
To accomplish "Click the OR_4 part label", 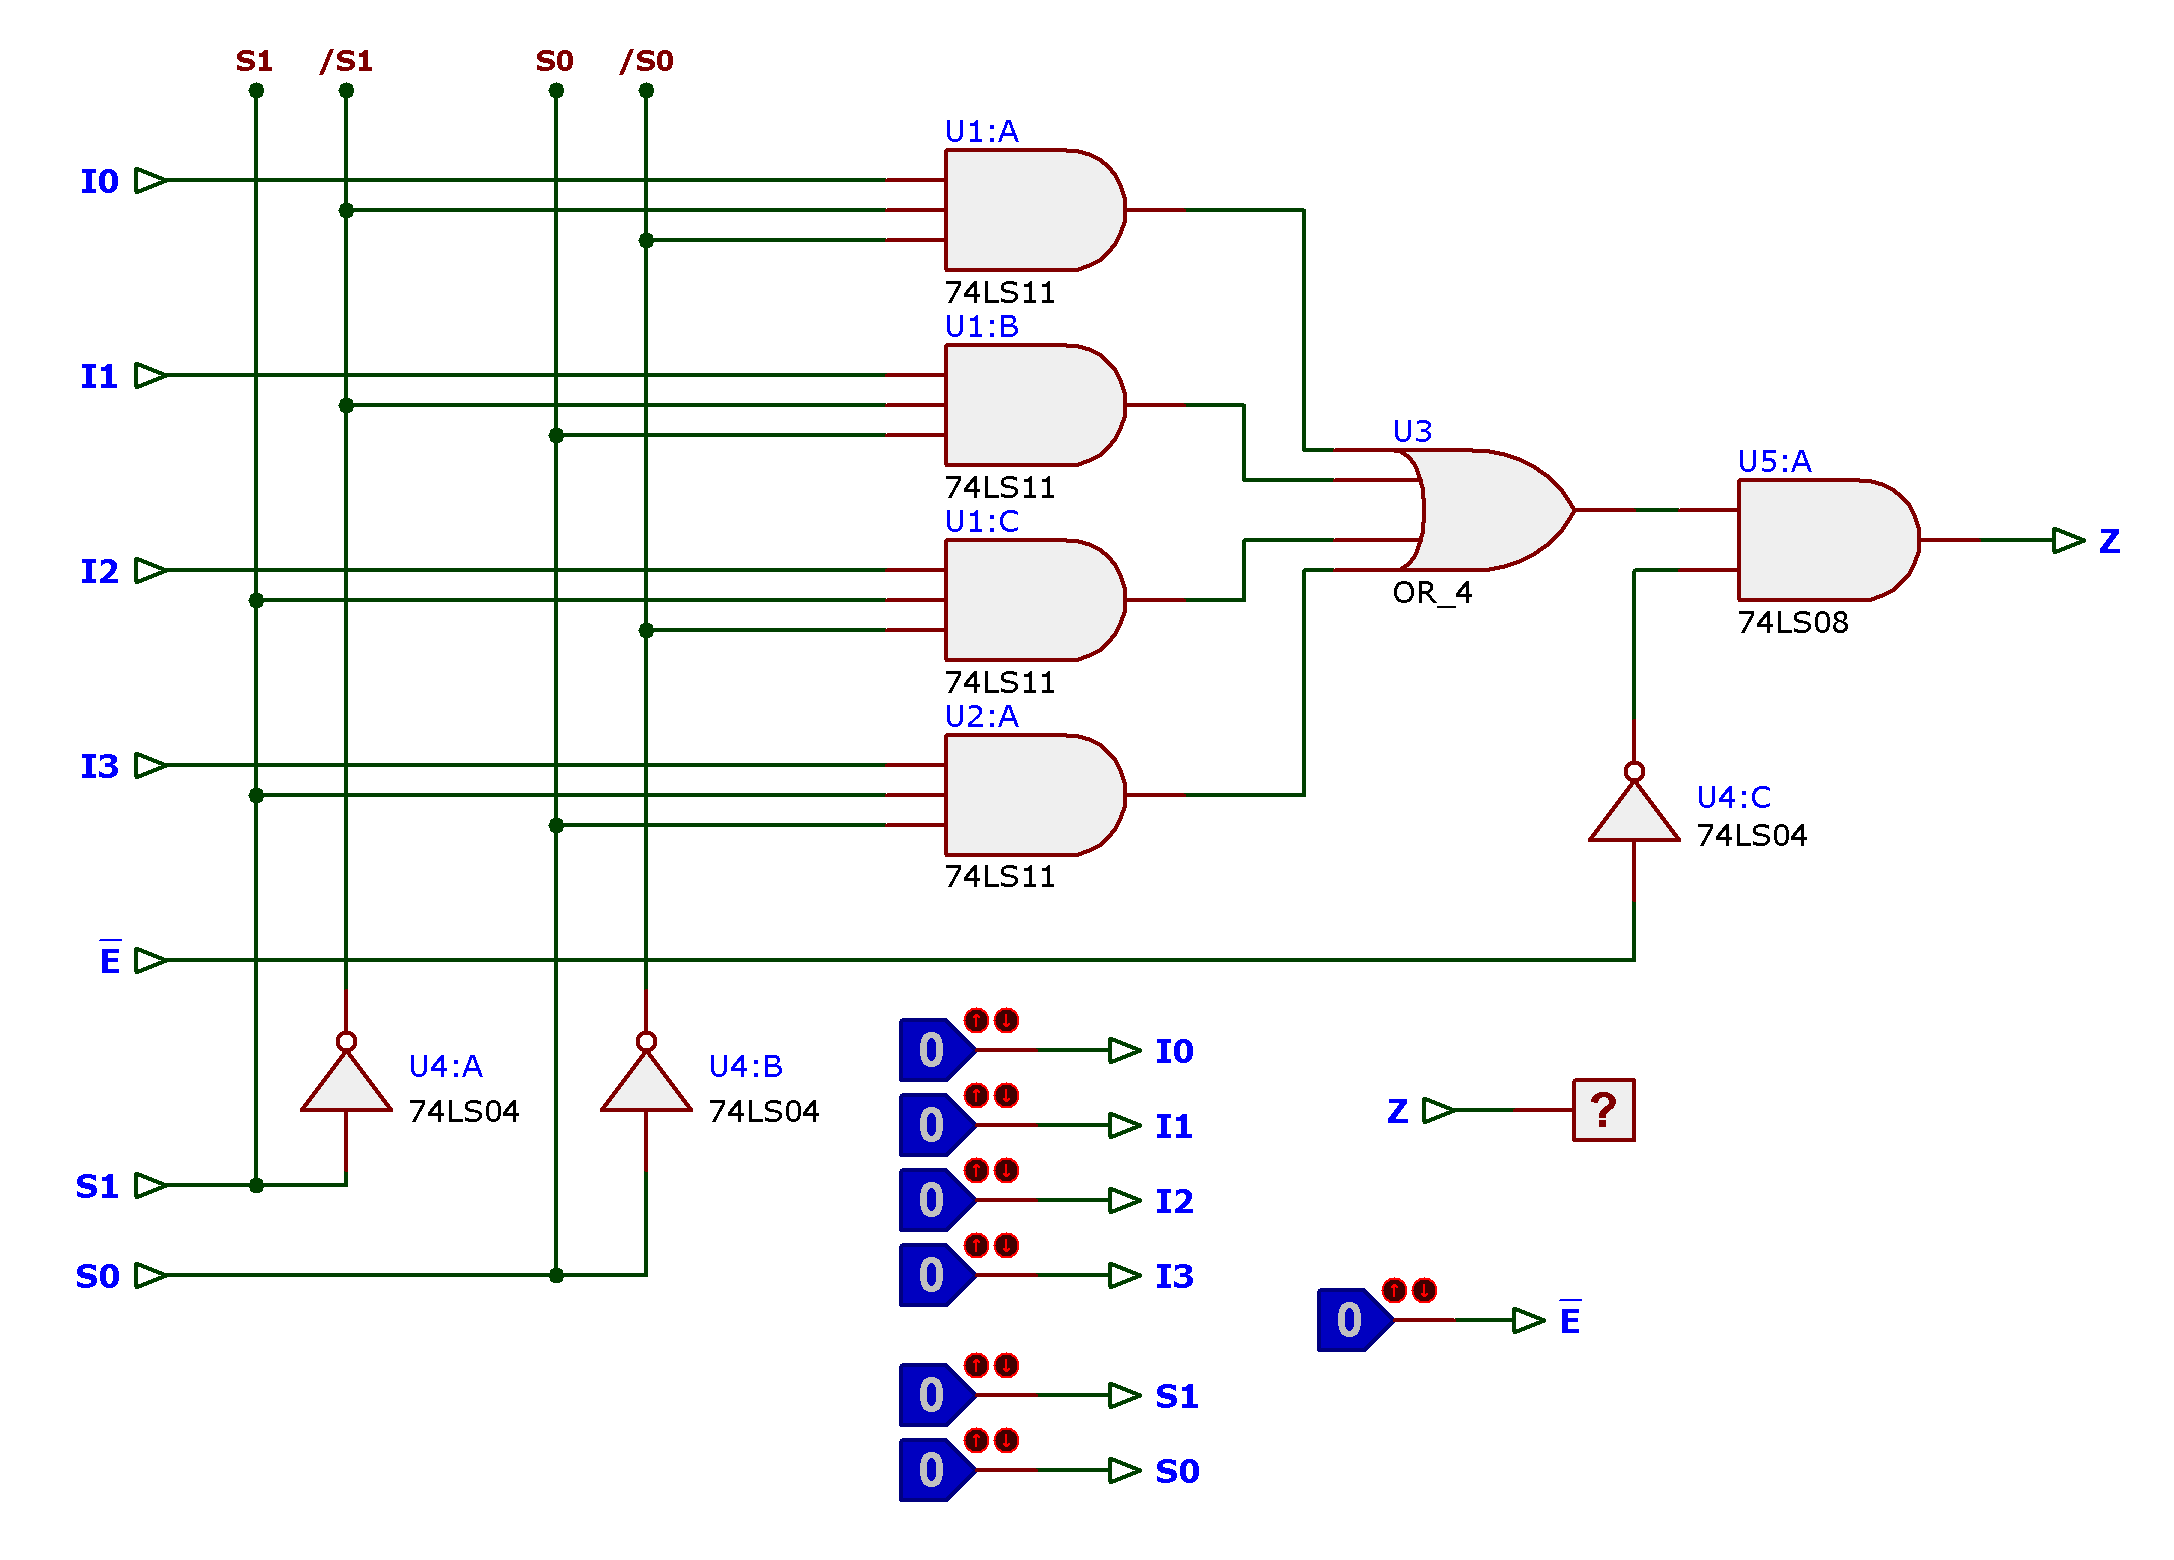I will pos(1432,593).
